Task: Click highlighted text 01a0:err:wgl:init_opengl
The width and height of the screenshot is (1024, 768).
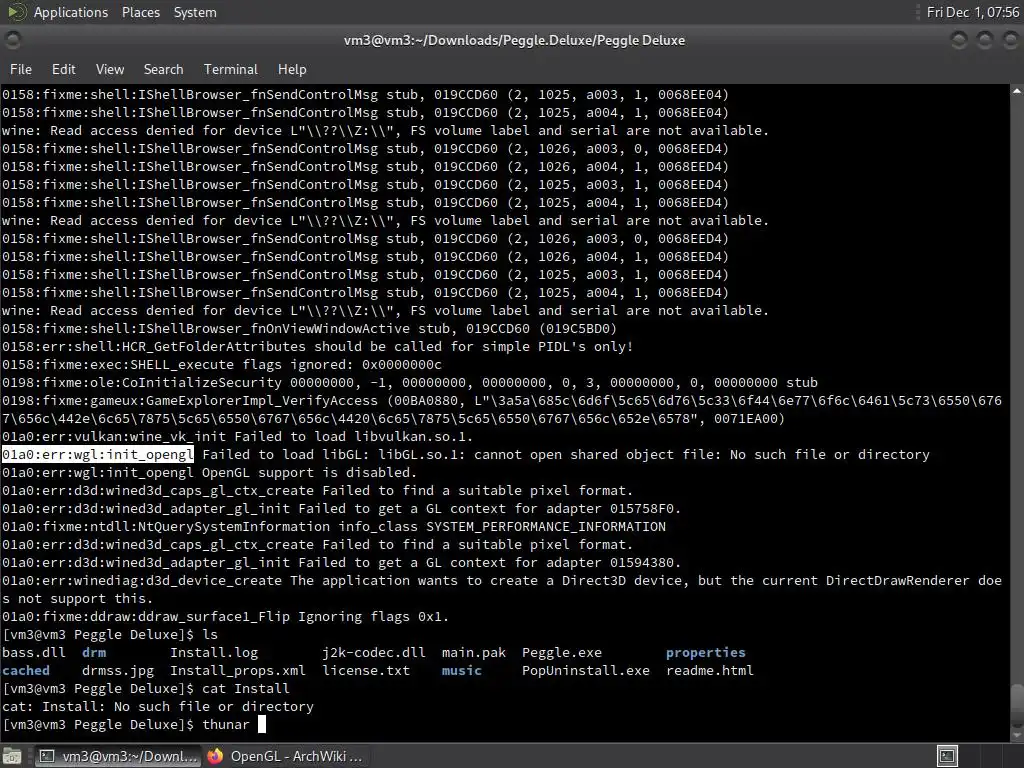Action: point(98,455)
